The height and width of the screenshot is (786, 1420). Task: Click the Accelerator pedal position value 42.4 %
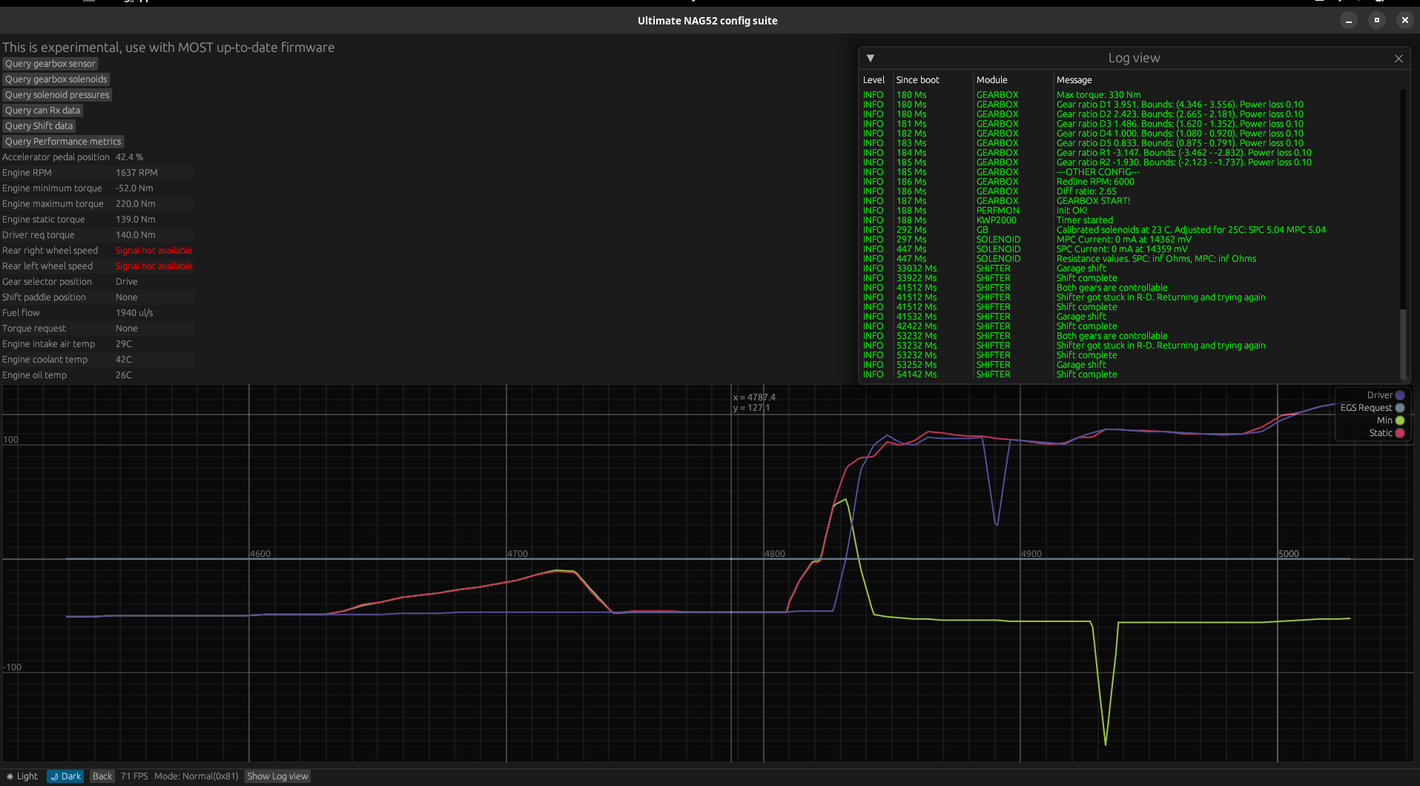[129, 157]
